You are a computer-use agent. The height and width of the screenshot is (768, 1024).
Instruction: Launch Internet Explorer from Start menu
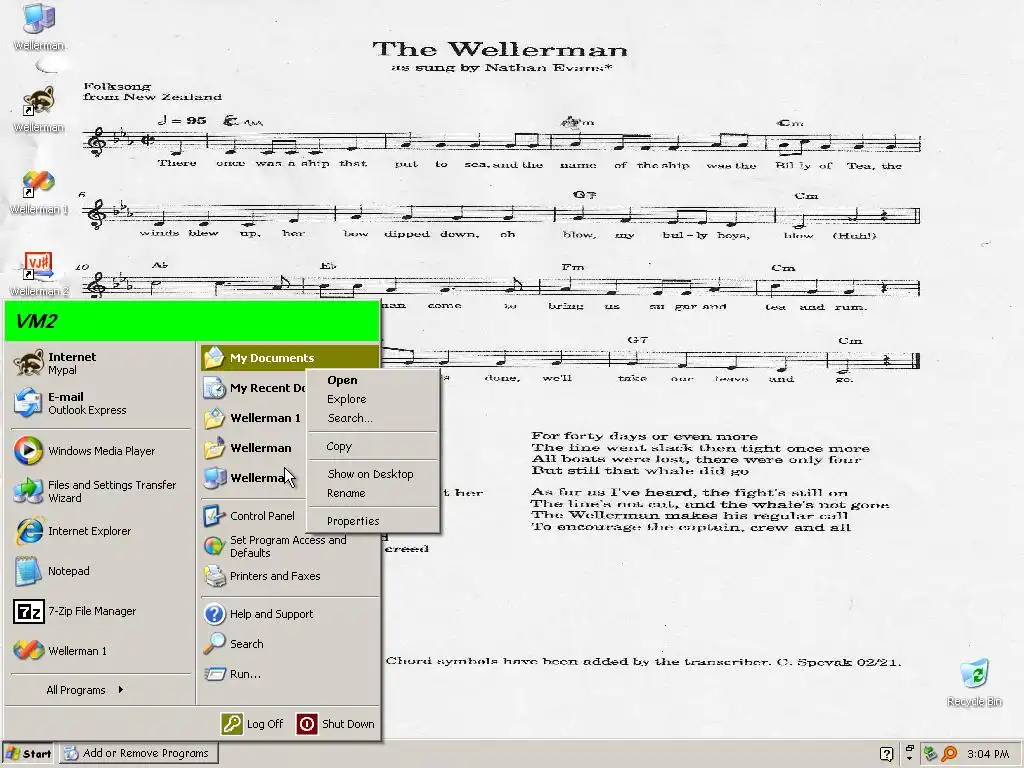coord(101,531)
